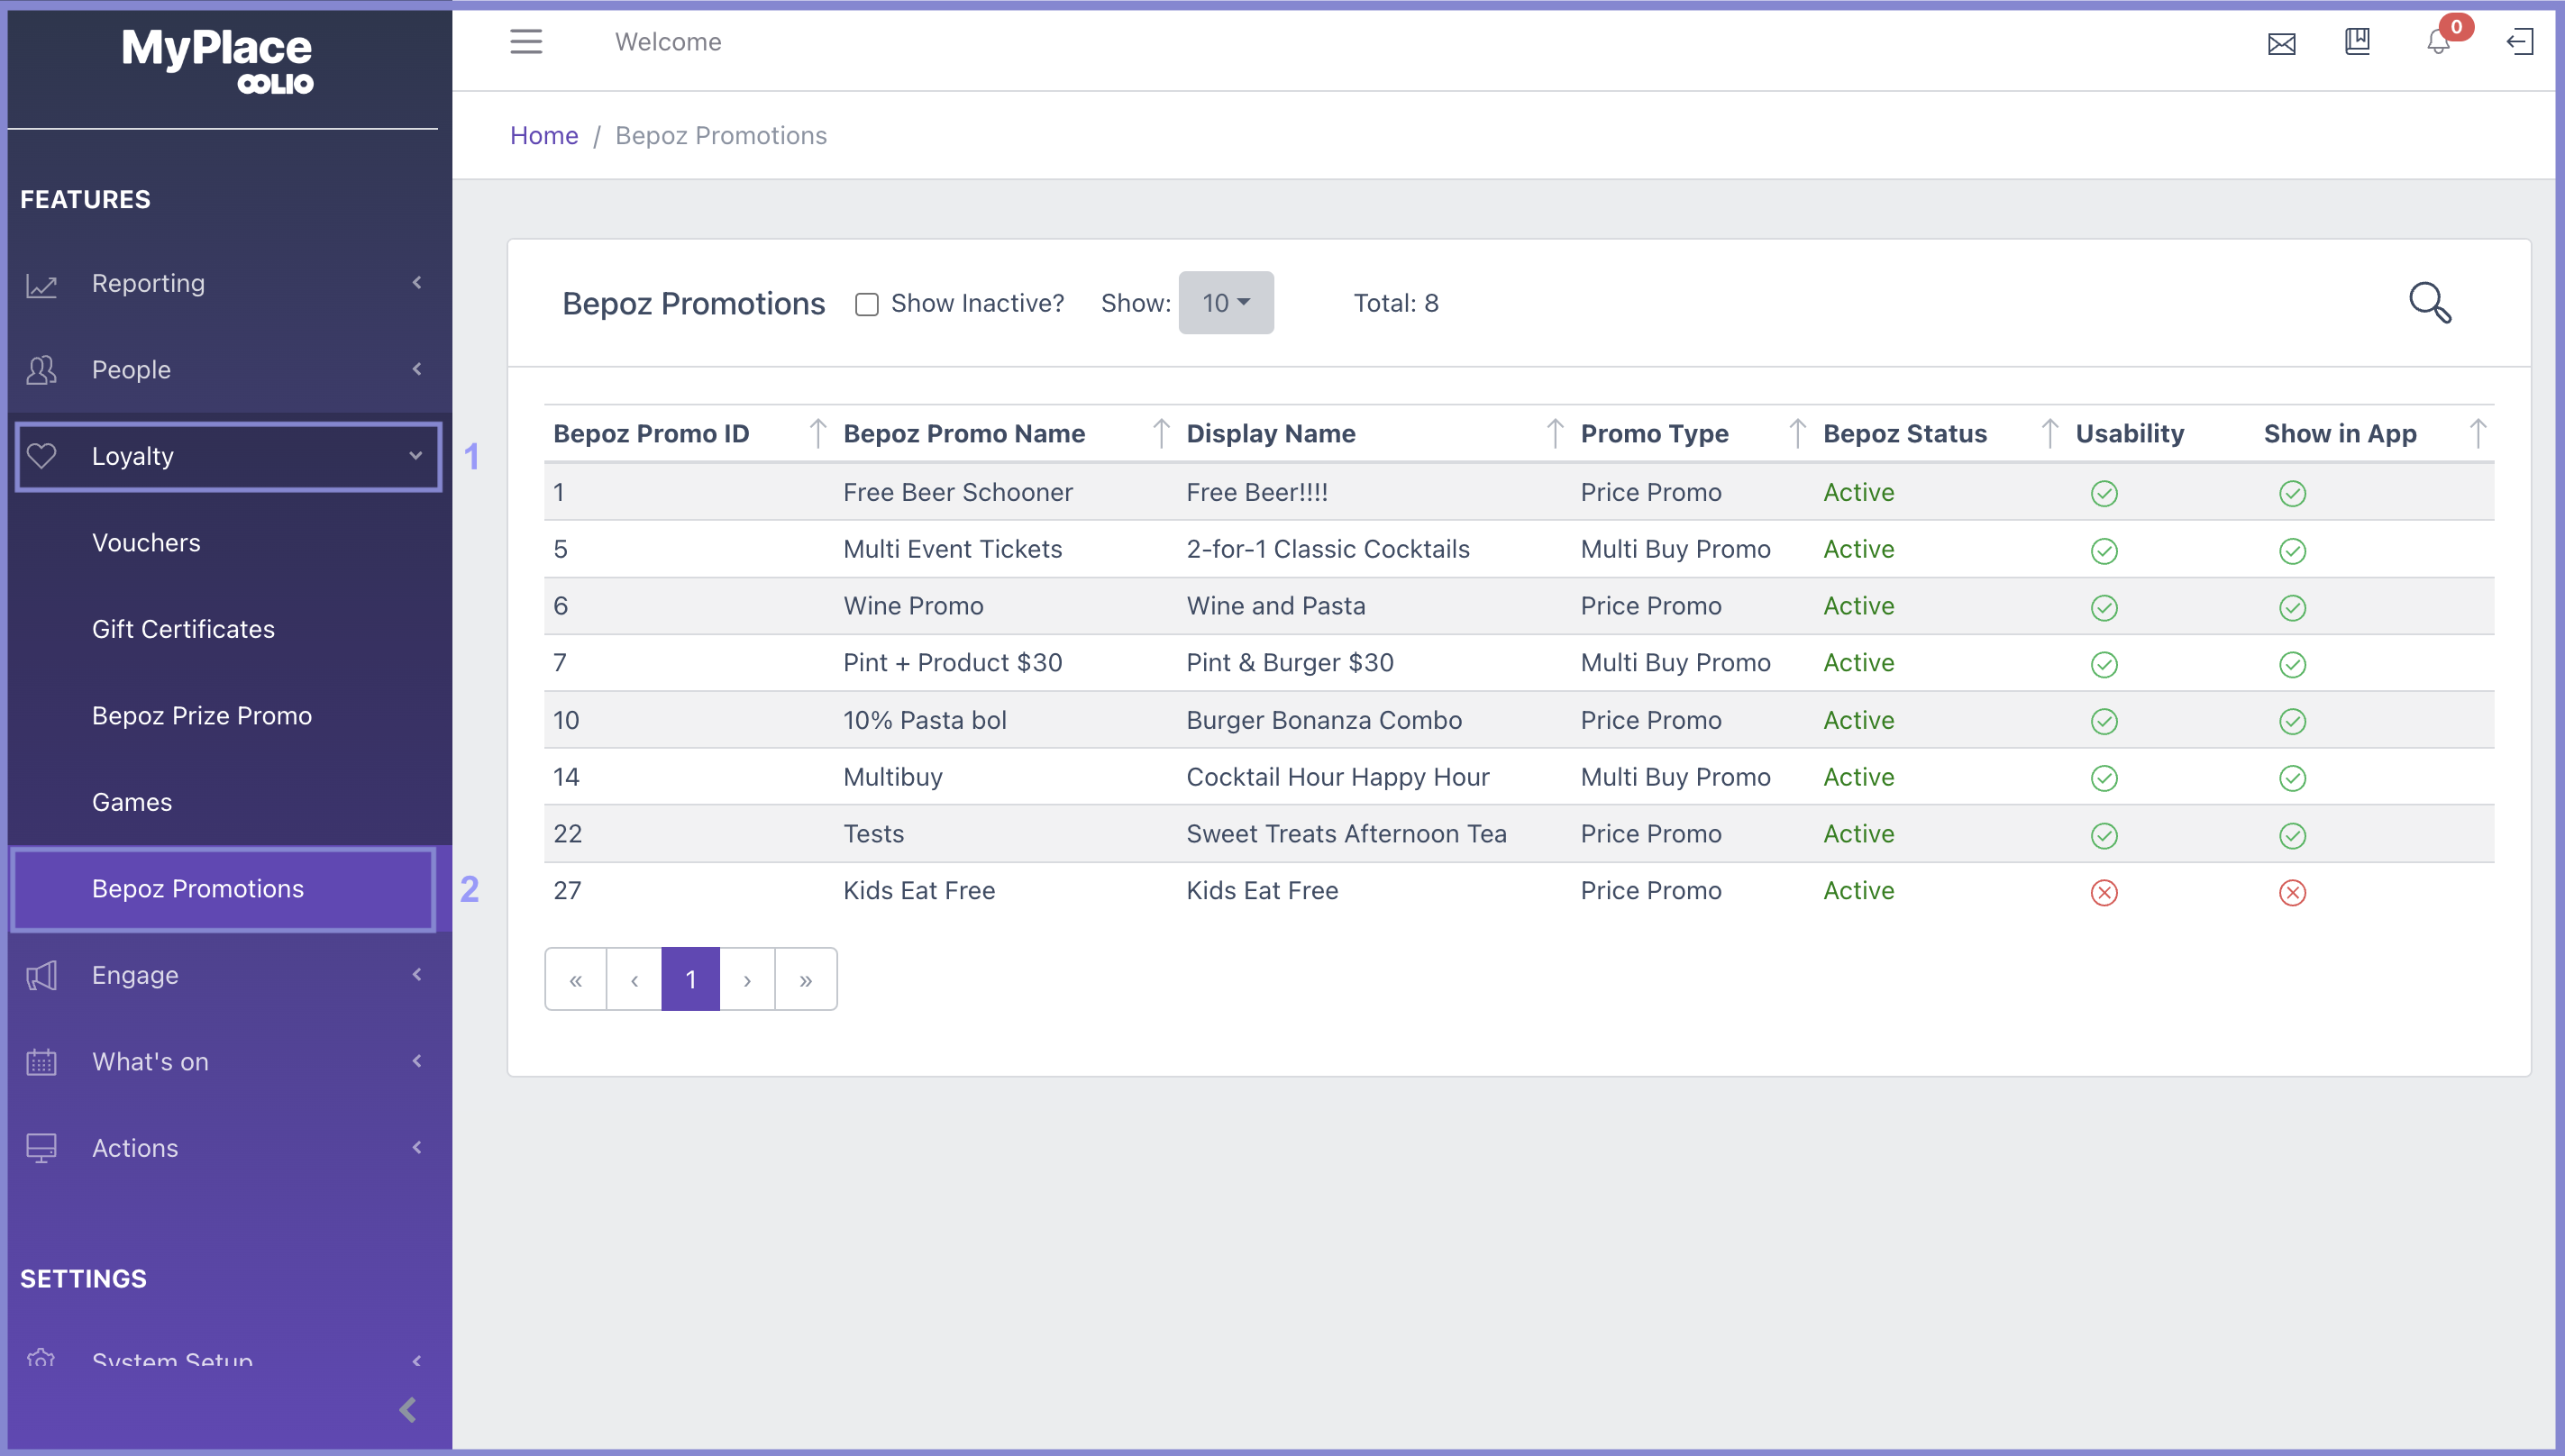Click the logout icon
Screen dimensions: 2565x1456
[x=2519, y=42]
